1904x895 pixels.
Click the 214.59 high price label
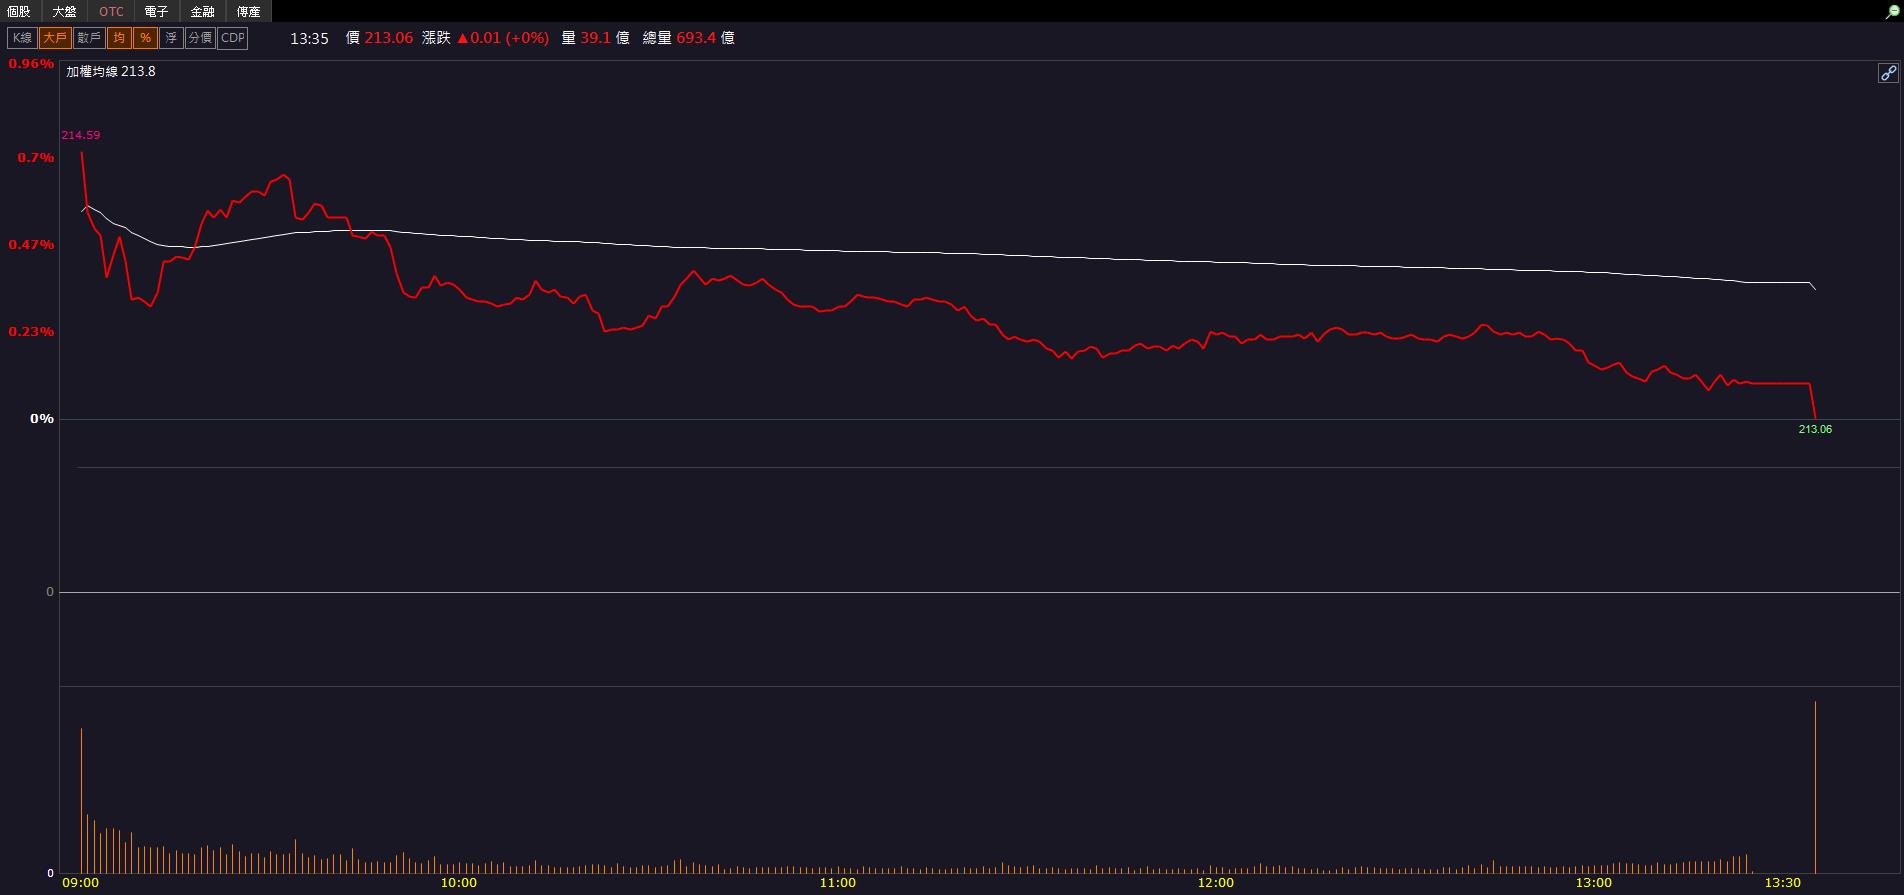tap(81, 135)
